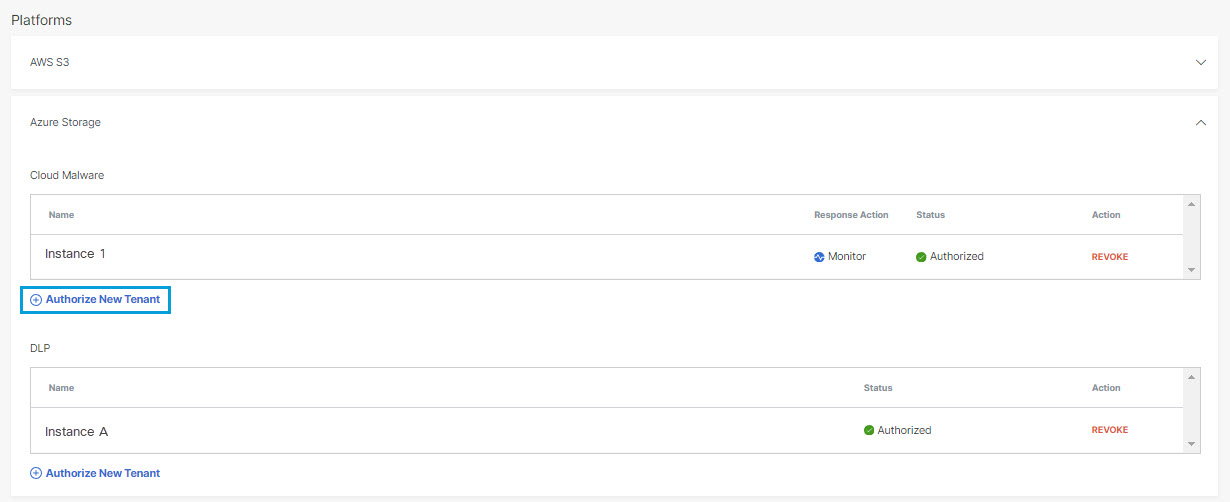Authorize New Tenant under DLP

click(x=95, y=474)
